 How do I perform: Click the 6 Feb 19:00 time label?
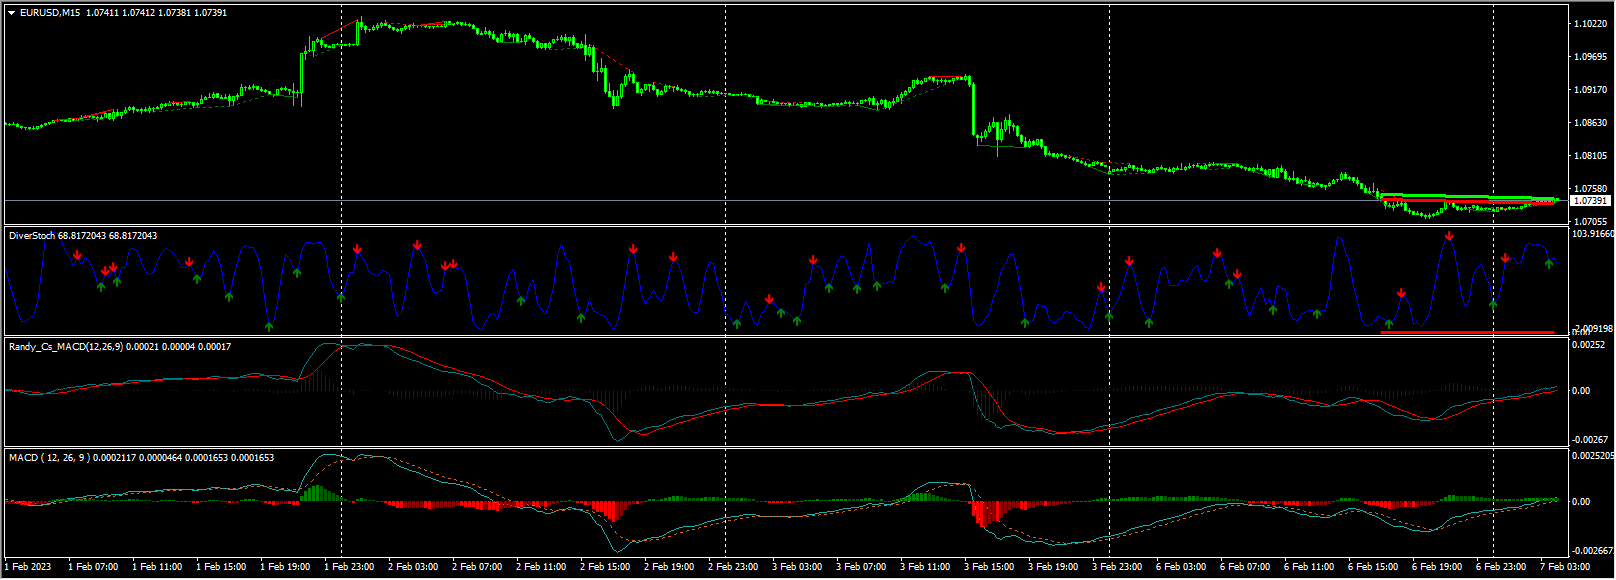[1437, 567]
